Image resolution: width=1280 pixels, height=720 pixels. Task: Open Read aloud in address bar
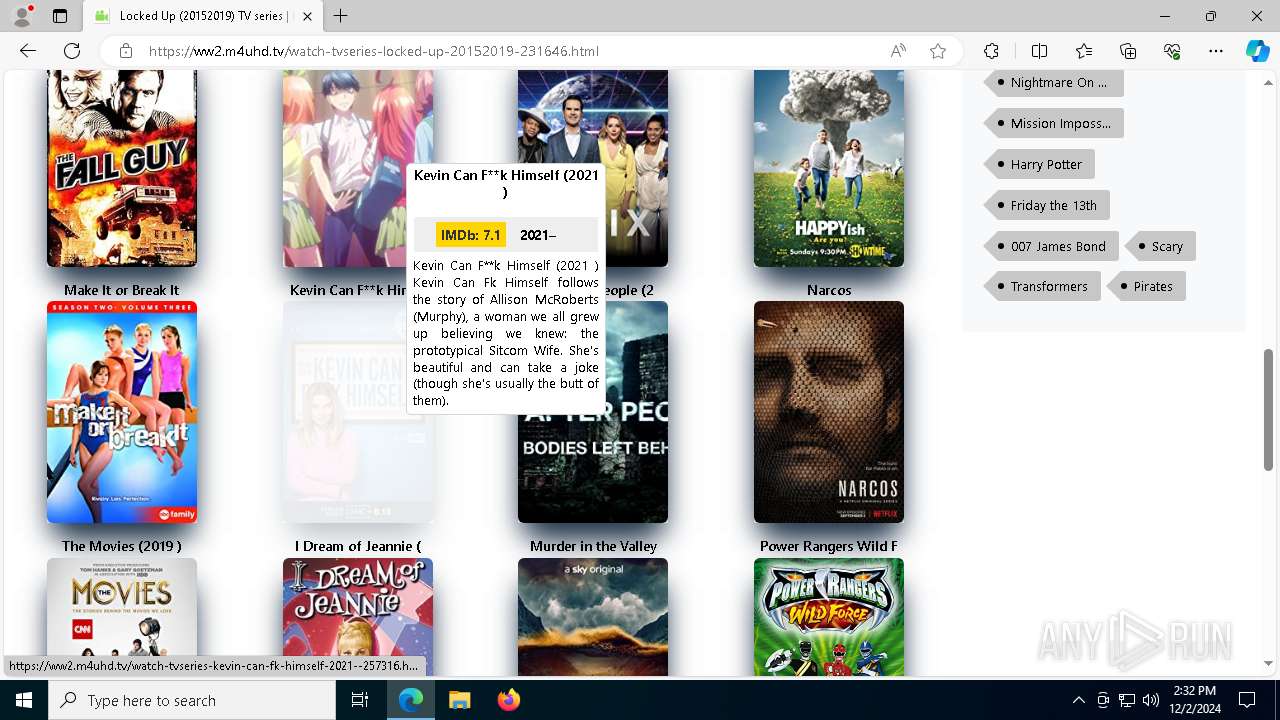(x=898, y=51)
